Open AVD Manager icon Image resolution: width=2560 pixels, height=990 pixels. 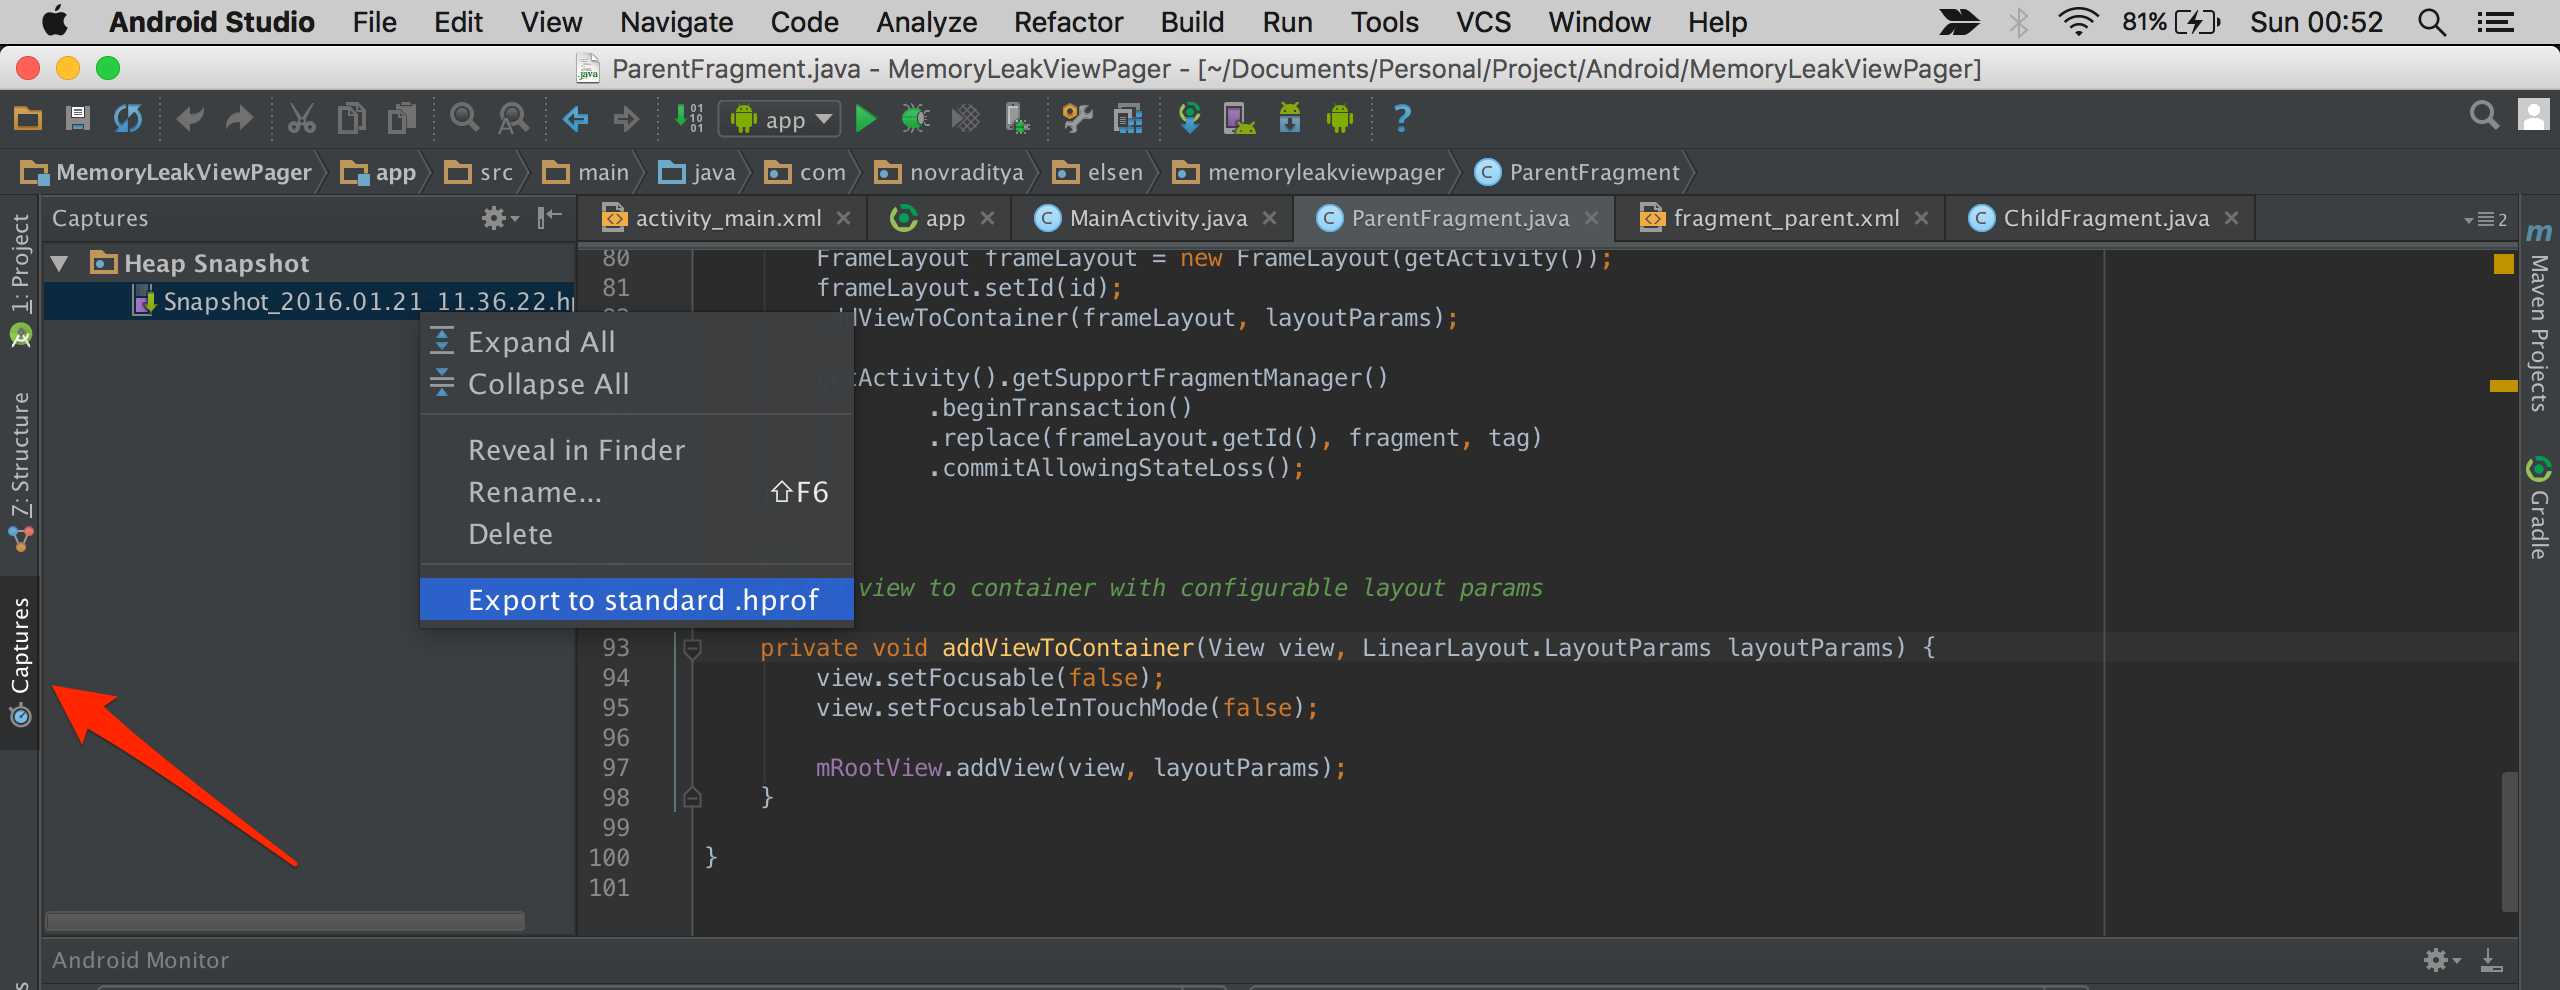1239,119
